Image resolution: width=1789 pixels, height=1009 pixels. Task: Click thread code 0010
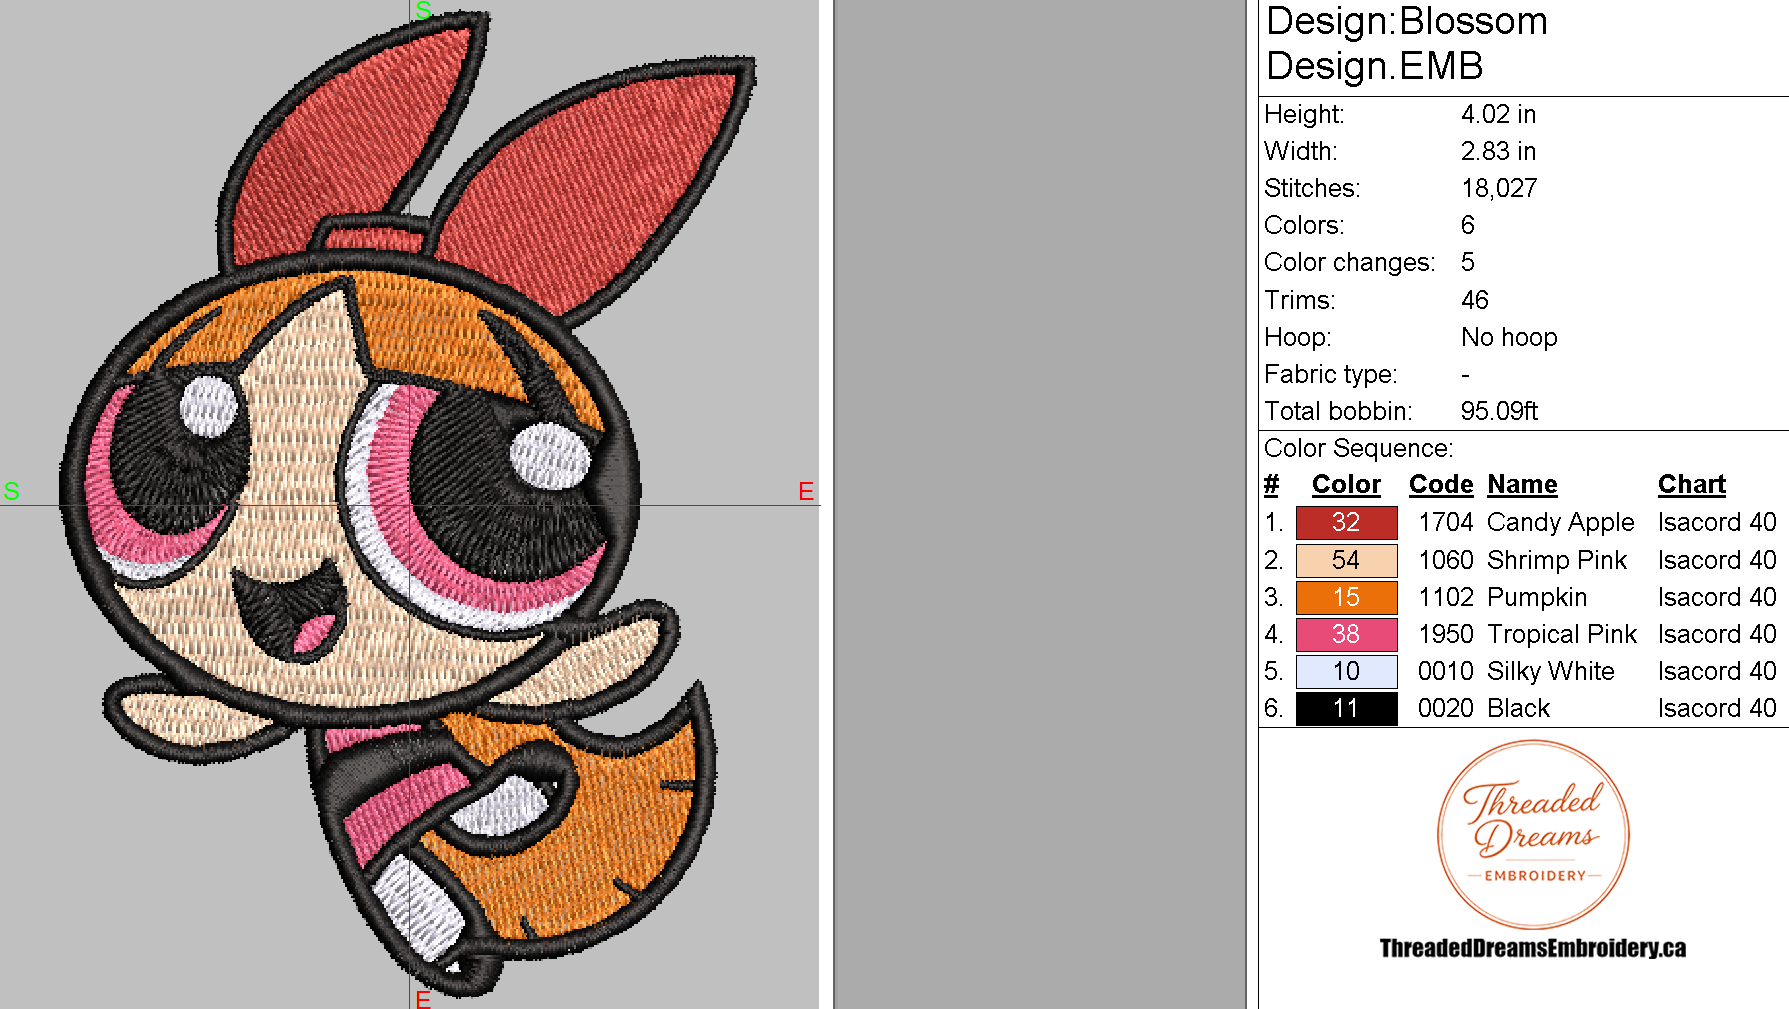[x=1446, y=671]
